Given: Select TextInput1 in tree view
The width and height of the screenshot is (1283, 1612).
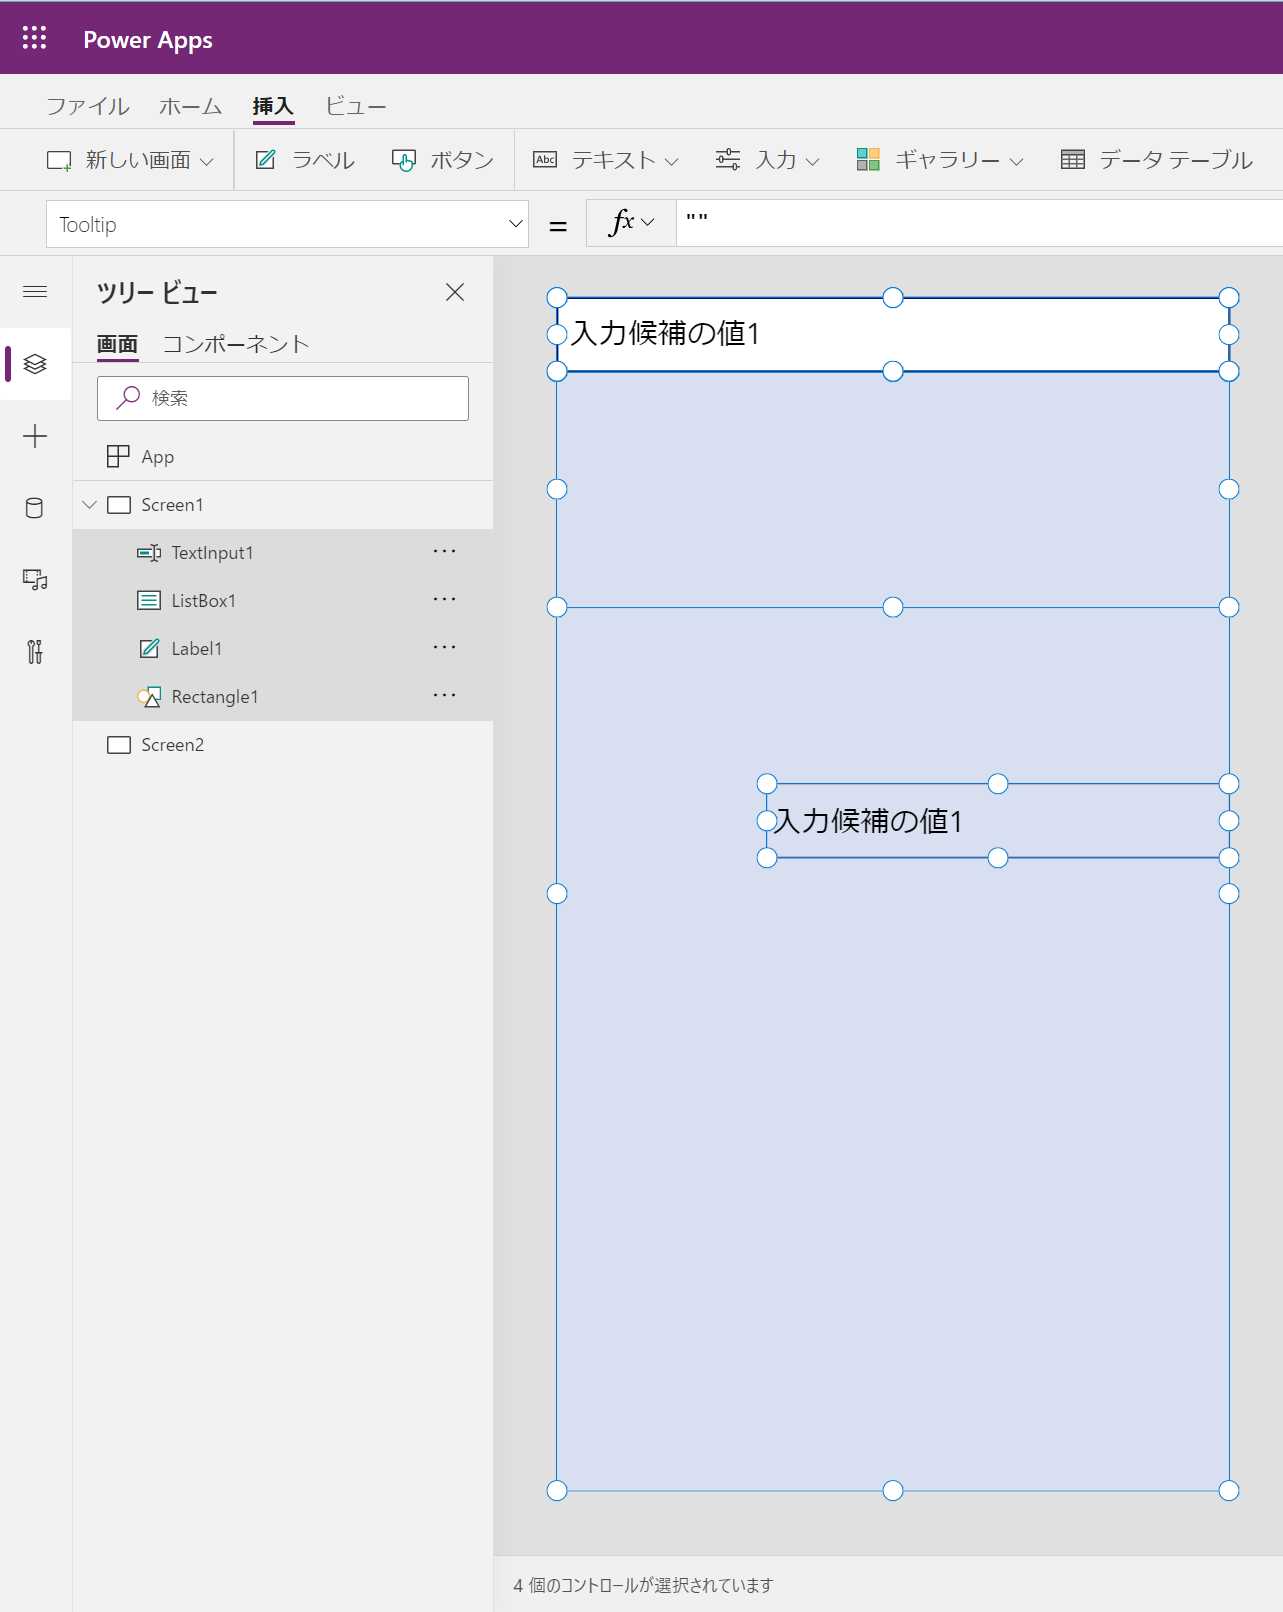Looking at the screenshot, I should (283, 553).
